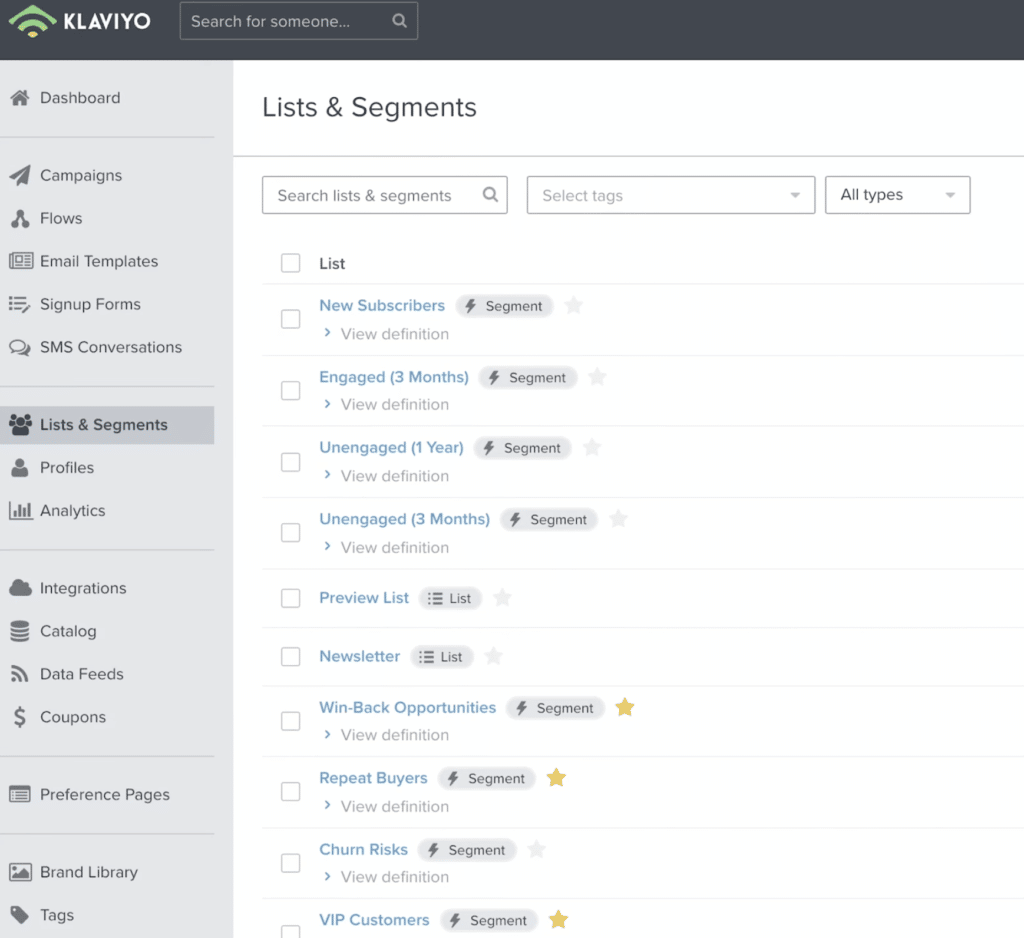Click the Dashboard home icon
Viewport: 1024px width, 938px height.
click(x=19, y=98)
